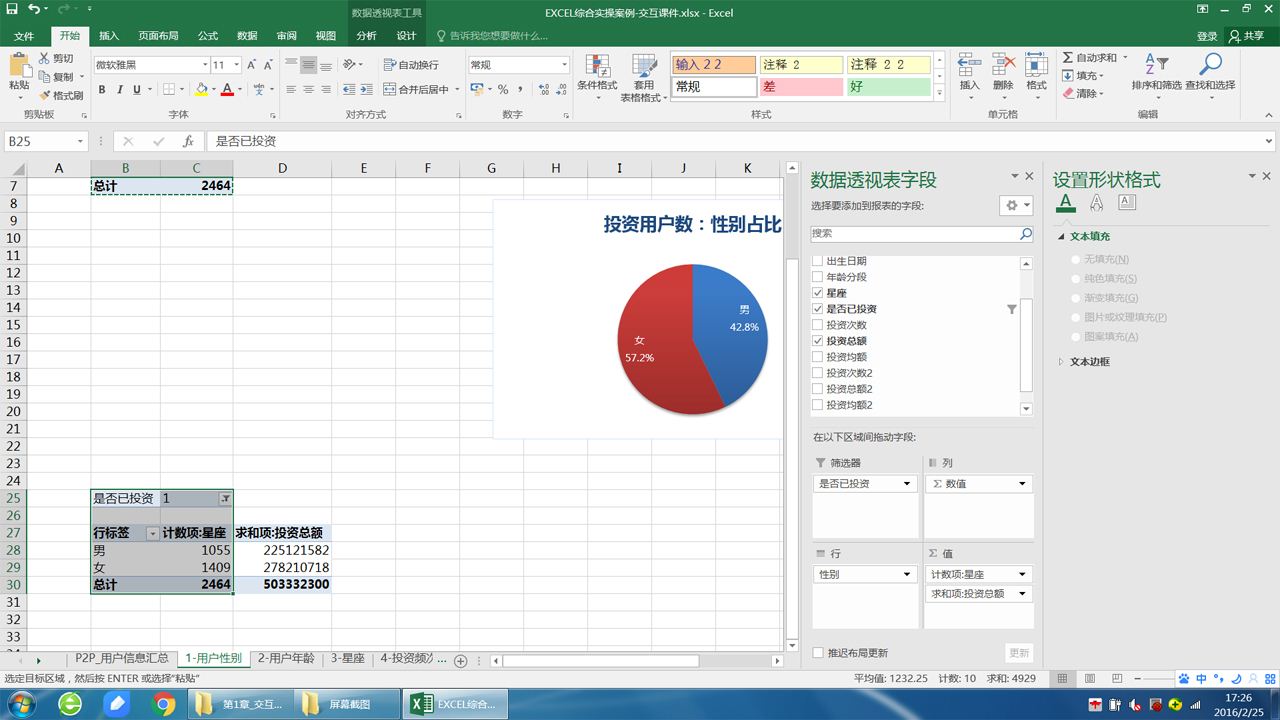The height and width of the screenshot is (720, 1280).
Task: Open the 是否已投资 filter area dropdown
Action: (908, 483)
